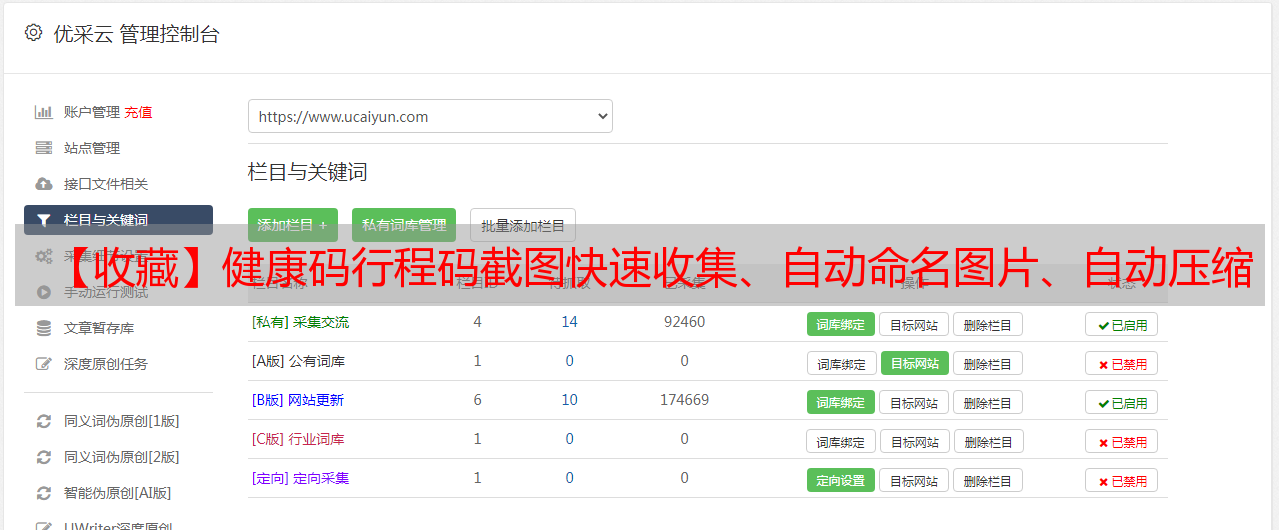This screenshot has width=1279, height=530.
Task: Toggle 已启用 status for 采集交流 row
Action: pyautogui.click(x=1121, y=324)
